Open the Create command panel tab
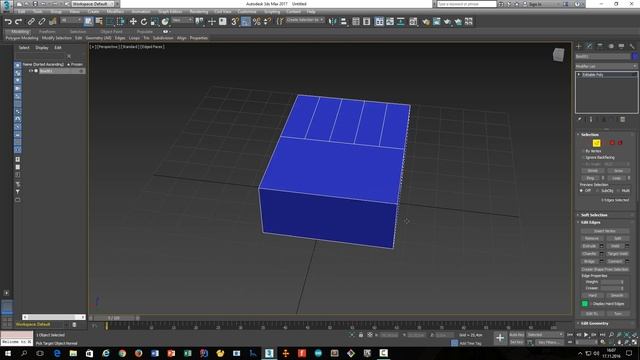 [579, 46]
